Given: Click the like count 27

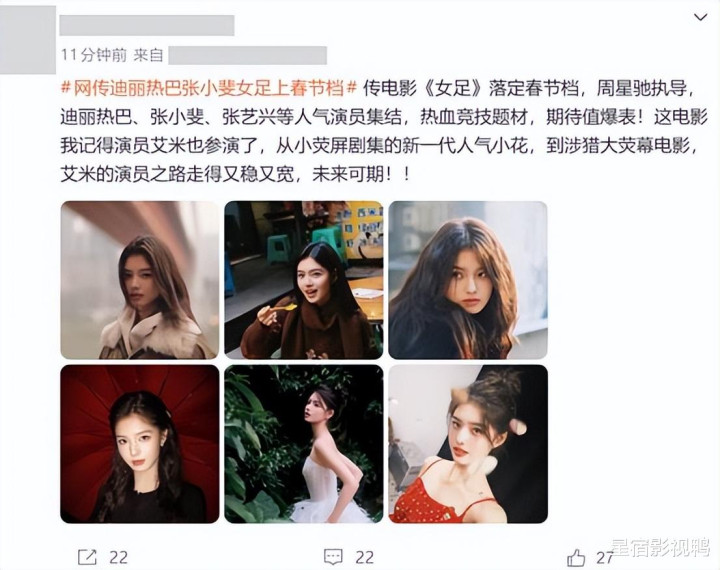Looking at the screenshot, I should (605, 558).
